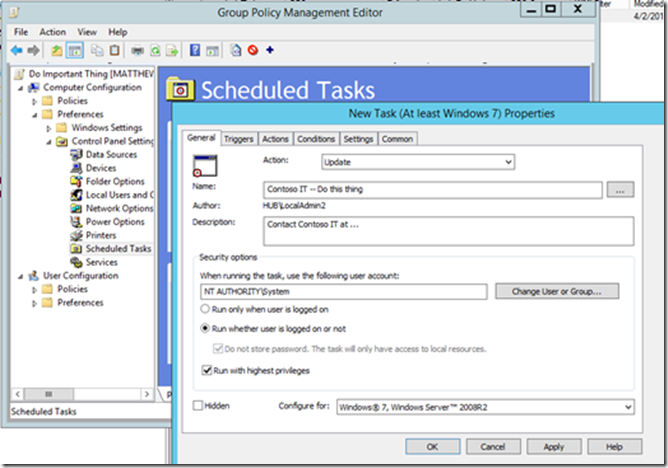Click the Up one level folder icon
Image resolution: width=668 pixels, height=468 pixels.
click(57, 51)
